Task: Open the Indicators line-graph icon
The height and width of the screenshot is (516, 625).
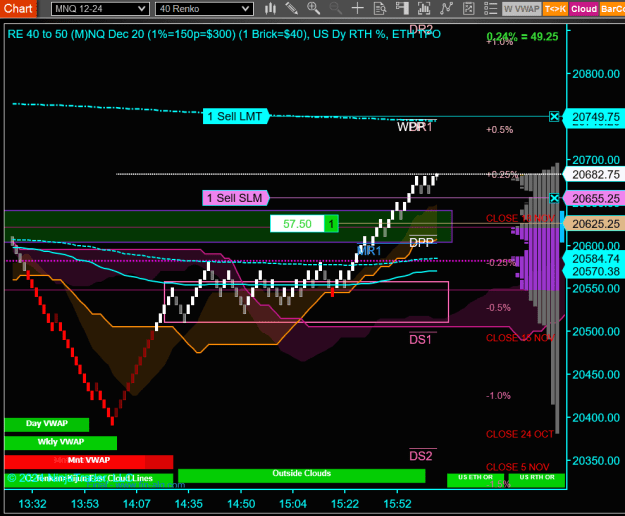Action: (x=446, y=8)
